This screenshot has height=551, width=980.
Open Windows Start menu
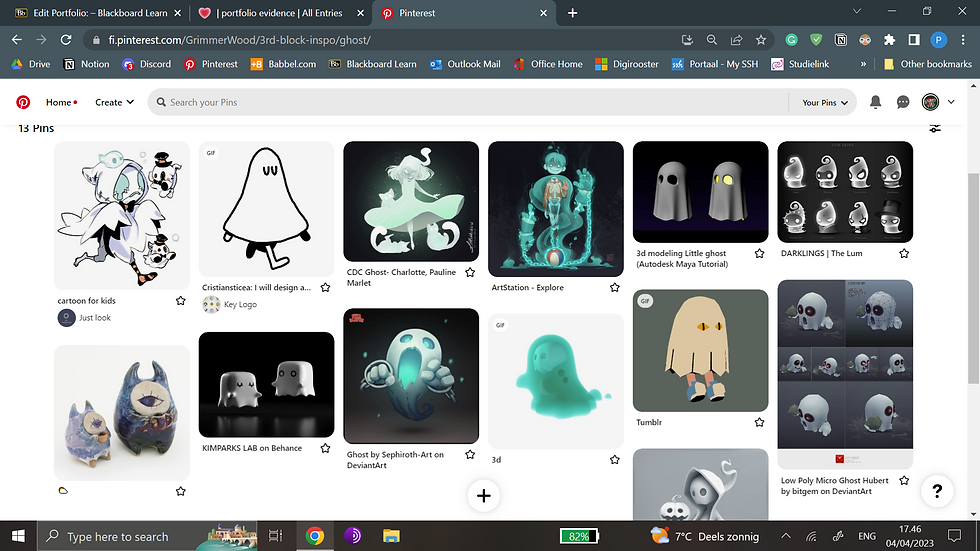[18, 536]
